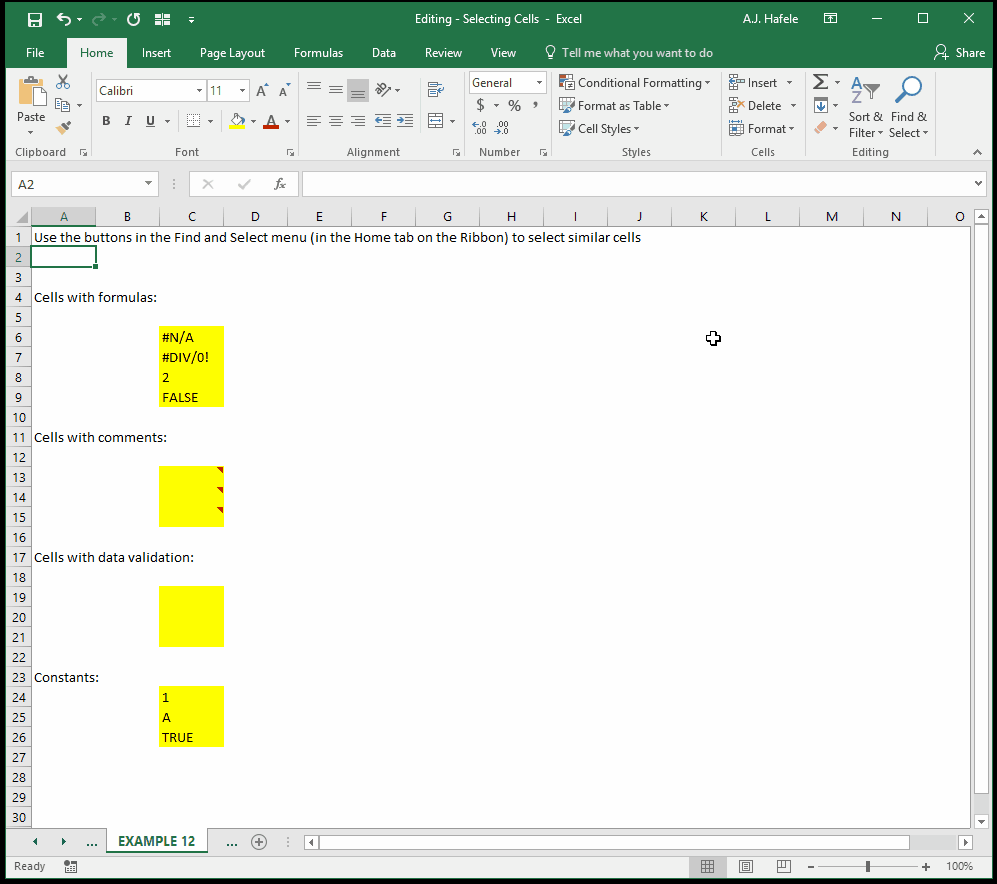Toggle Underline formatting
The image size is (997, 884).
click(150, 121)
